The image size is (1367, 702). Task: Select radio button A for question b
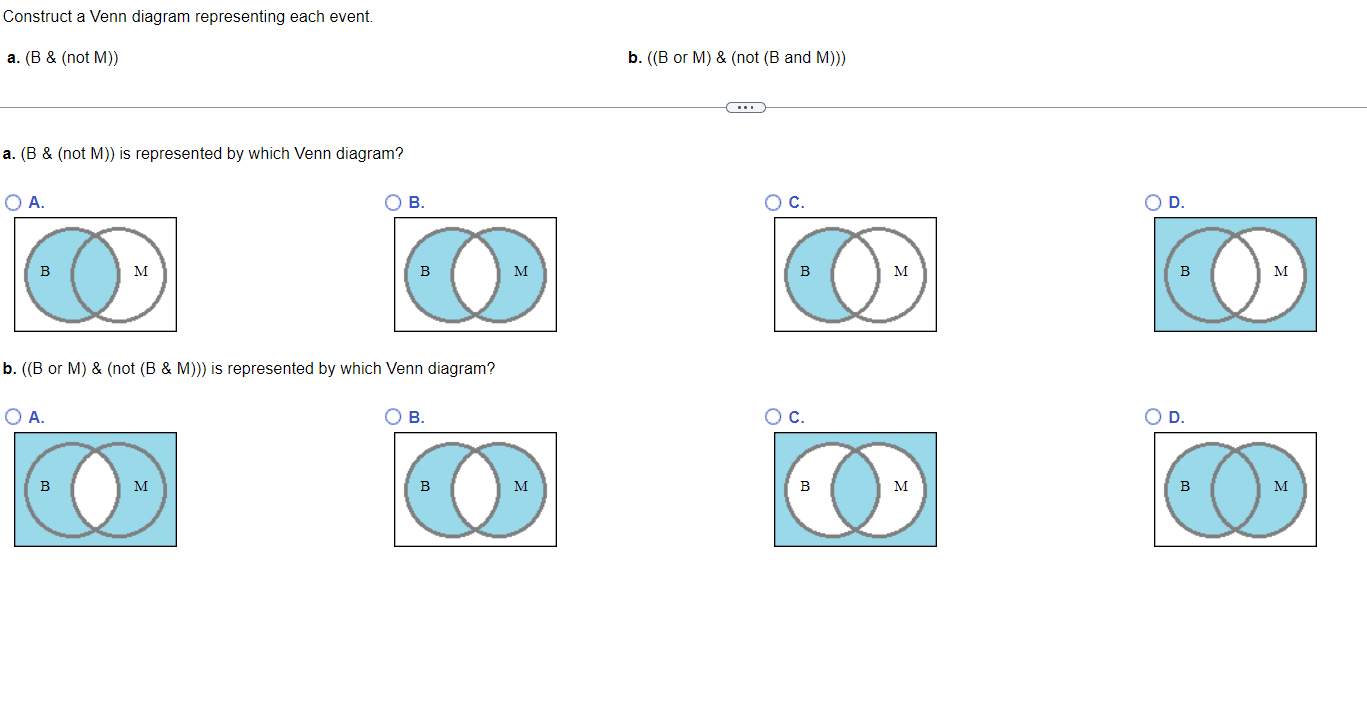pyautogui.click(x=13, y=416)
